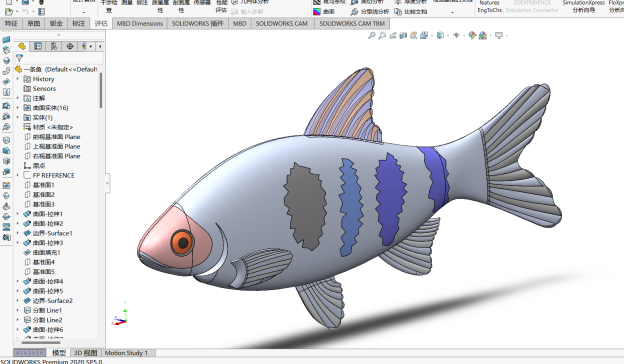Click the Compare Documents icon
Image resolution: width=624 pixels, height=364 pixels.
[398, 12]
